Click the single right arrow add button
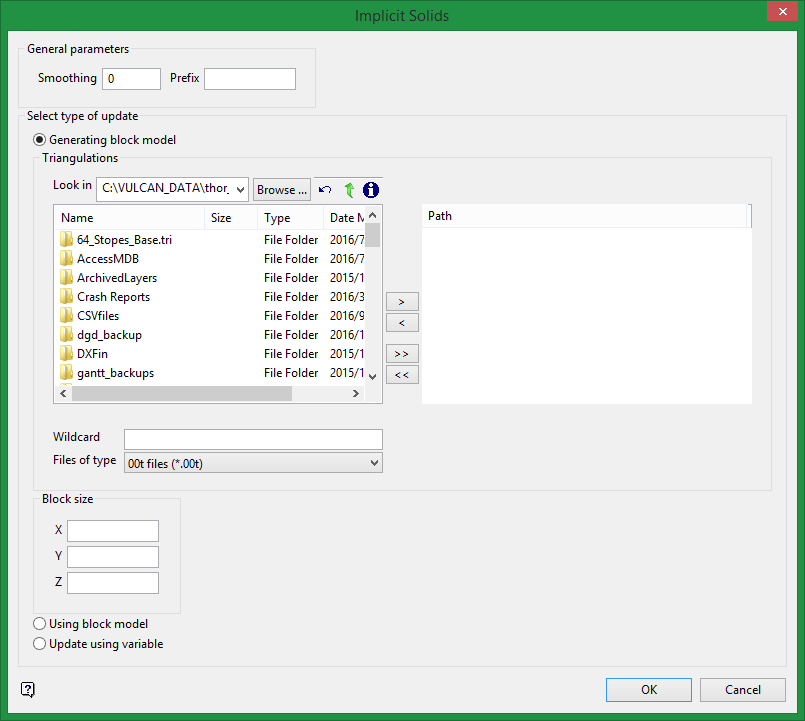The image size is (805, 721). pyautogui.click(x=402, y=301)
